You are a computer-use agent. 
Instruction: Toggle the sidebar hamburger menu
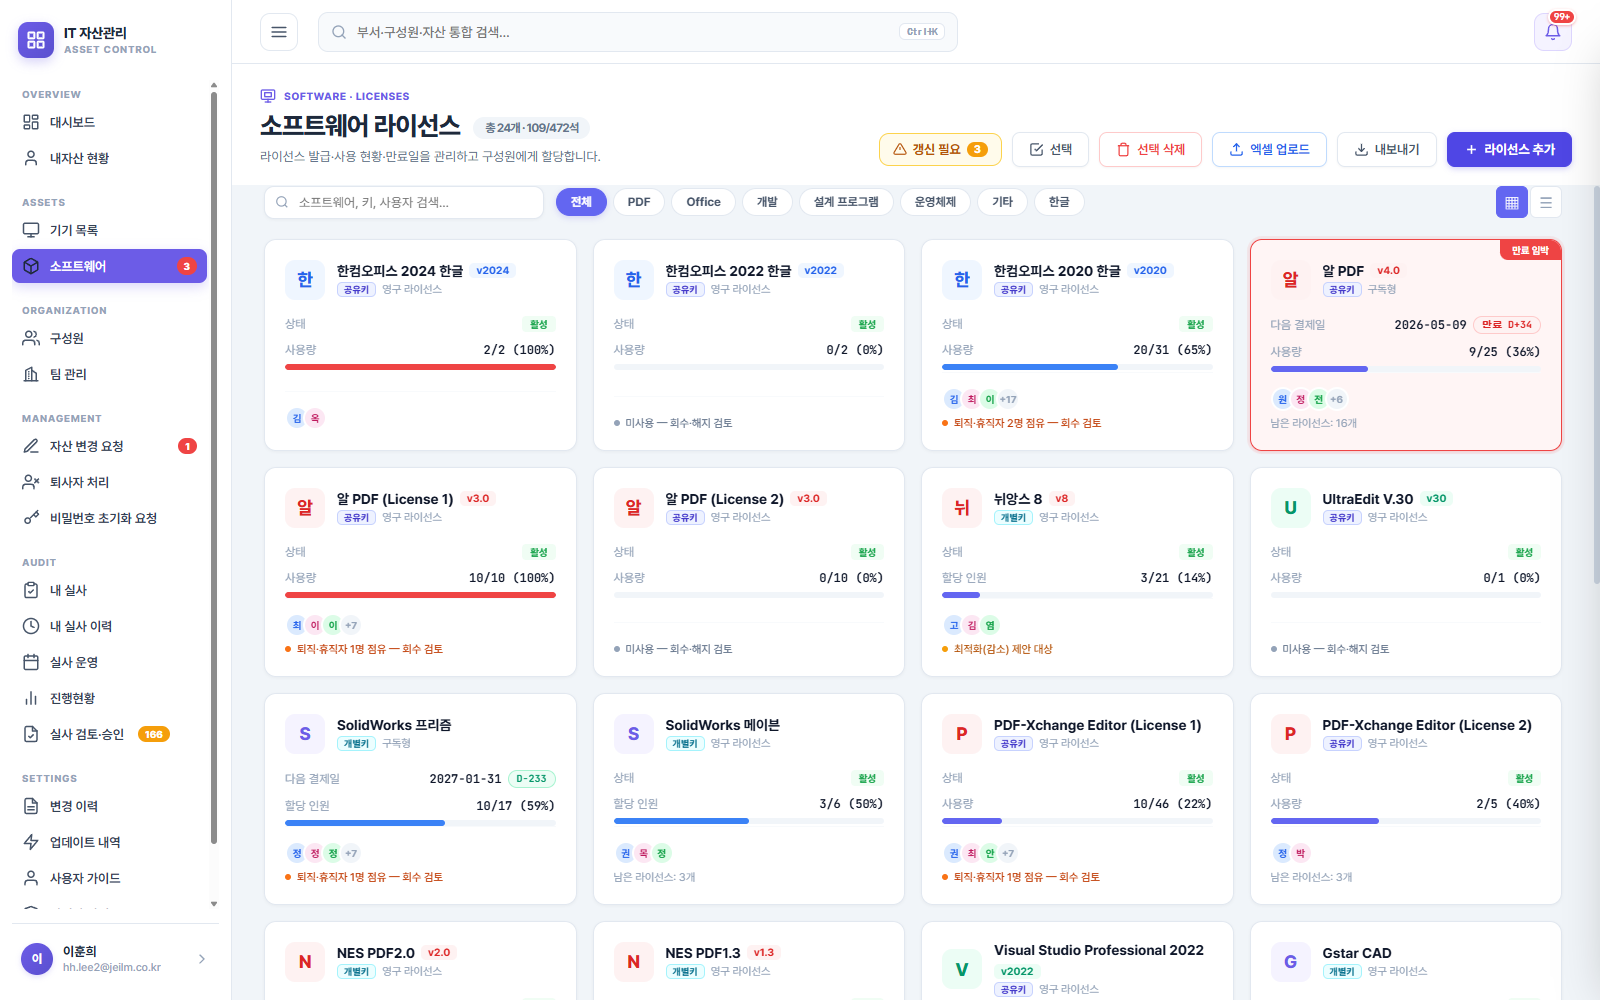[279, 32]
